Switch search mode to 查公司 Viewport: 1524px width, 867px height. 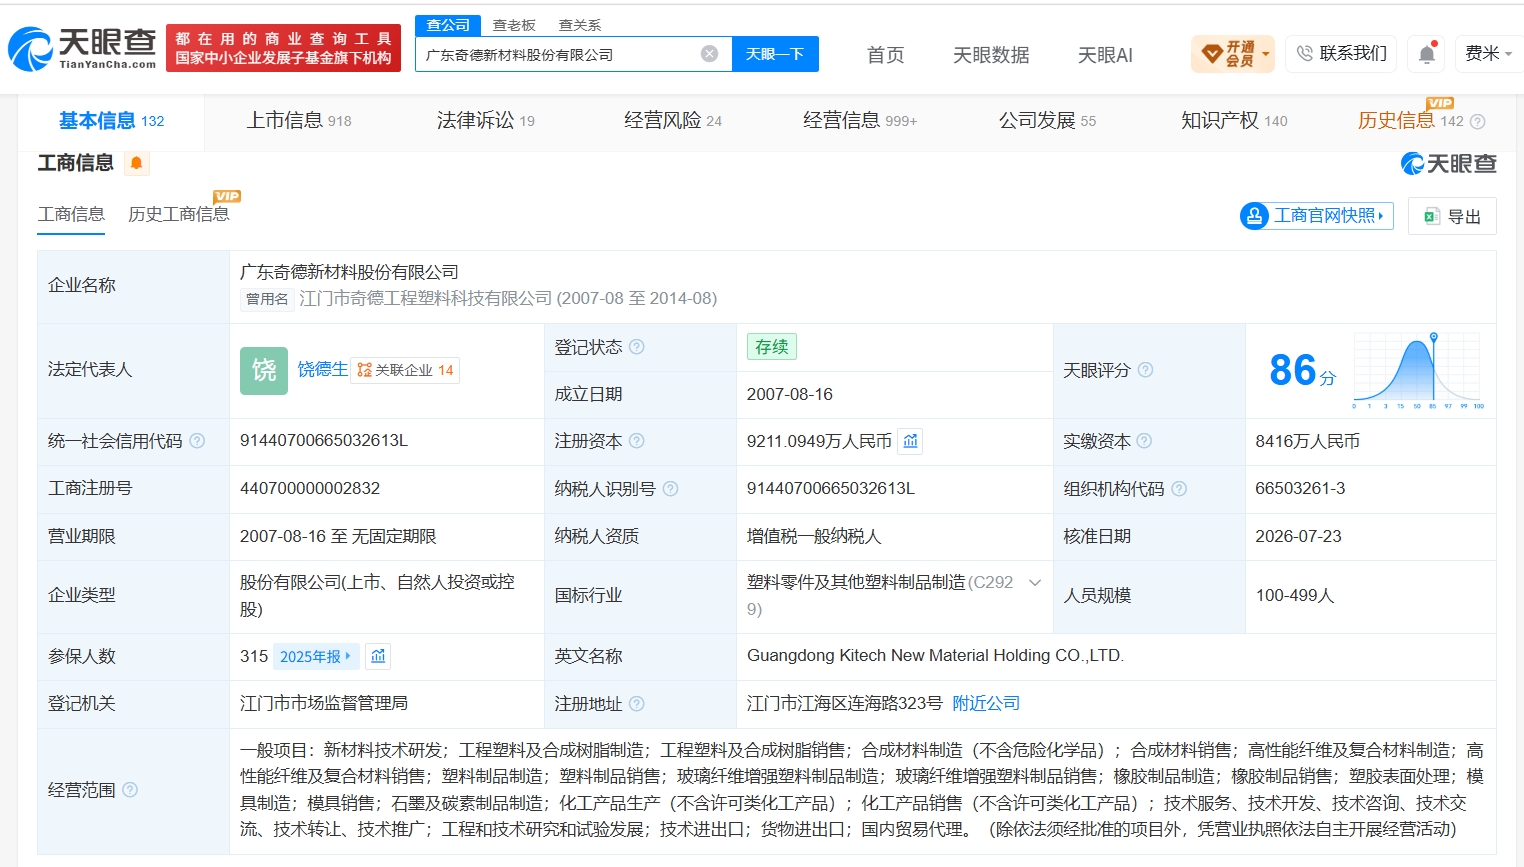448,25
